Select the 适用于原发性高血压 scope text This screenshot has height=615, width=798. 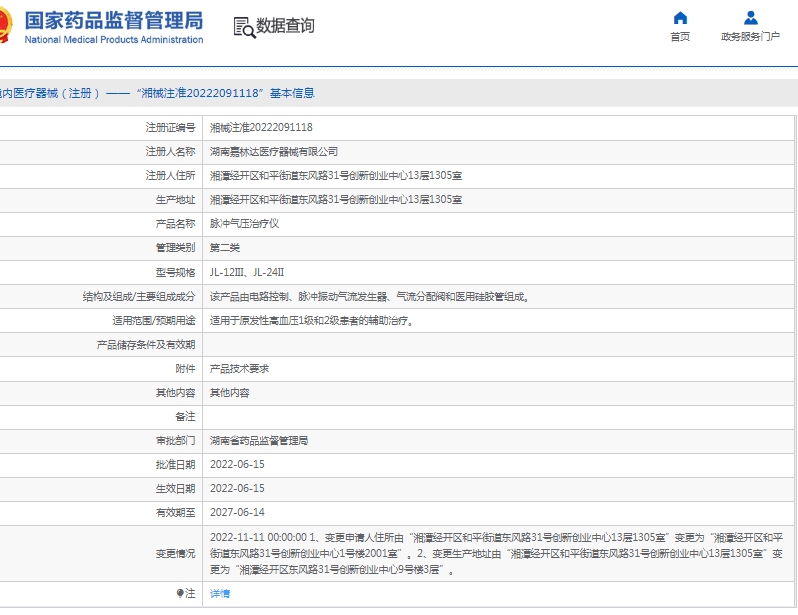311,321
